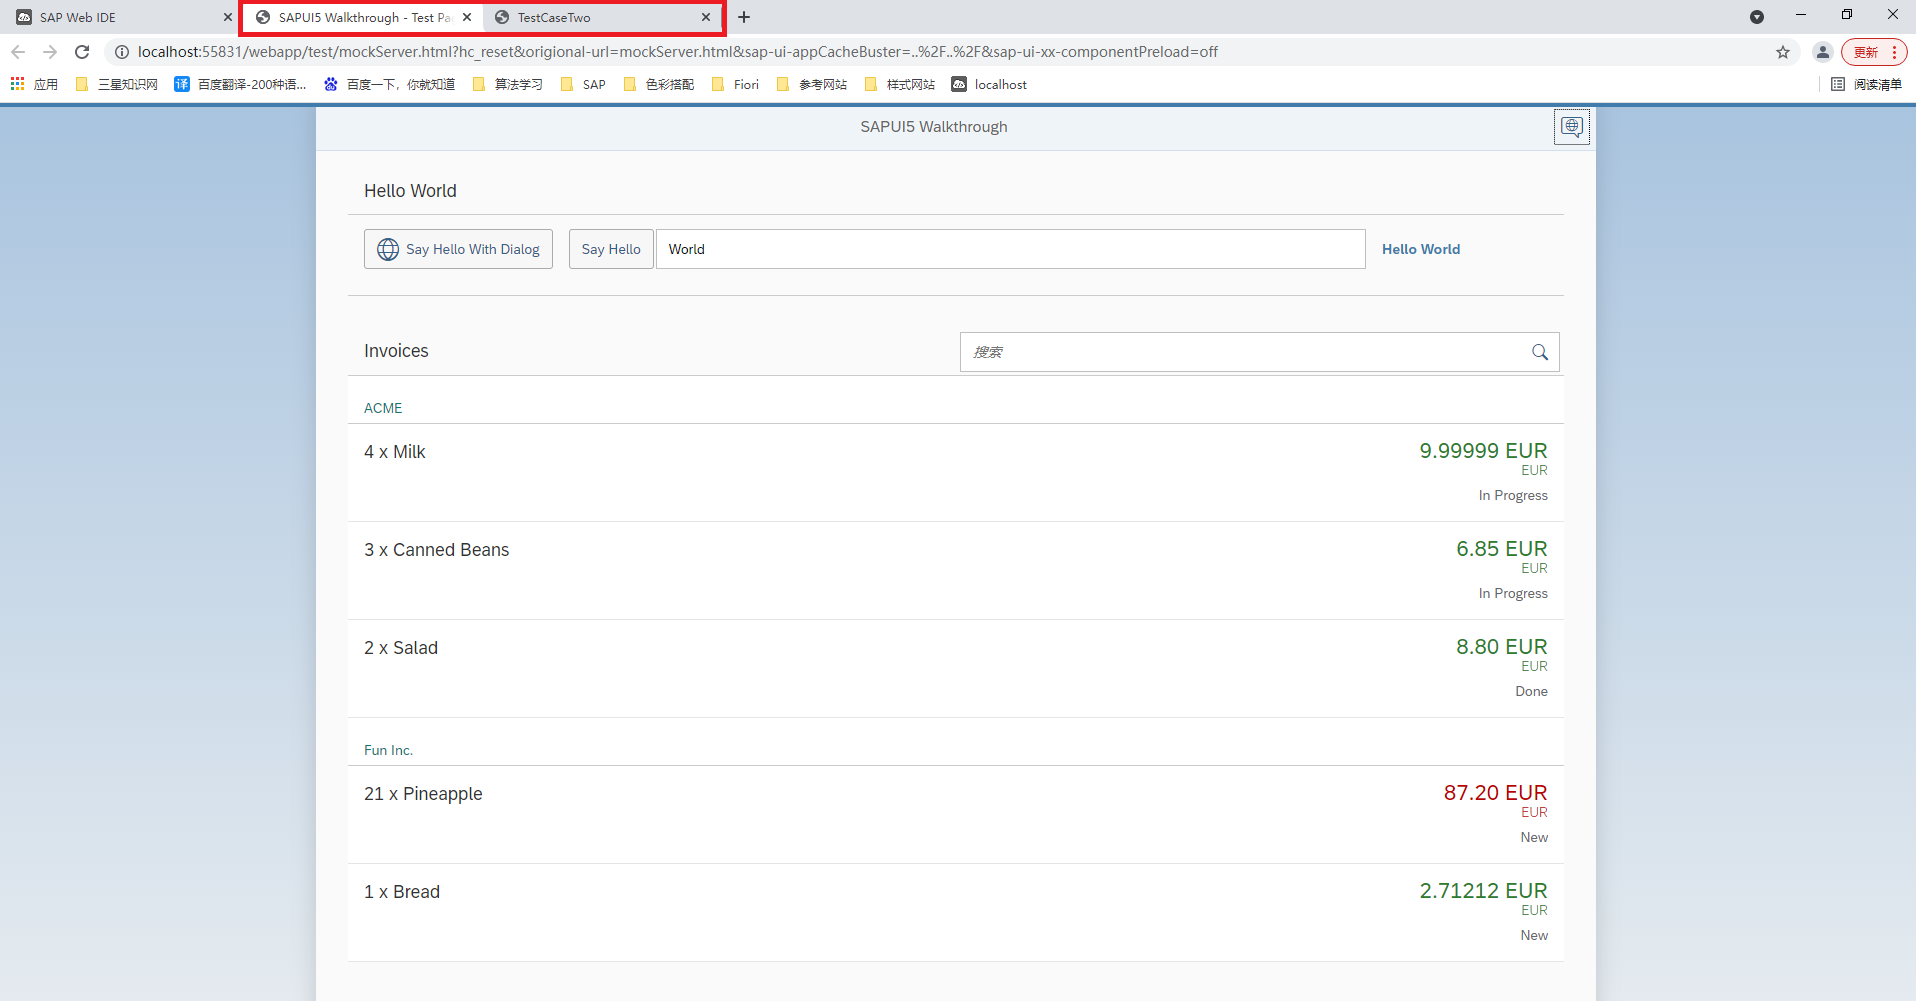
Task: Click the 9.99999 EUR price
Action: [1483, 451]
